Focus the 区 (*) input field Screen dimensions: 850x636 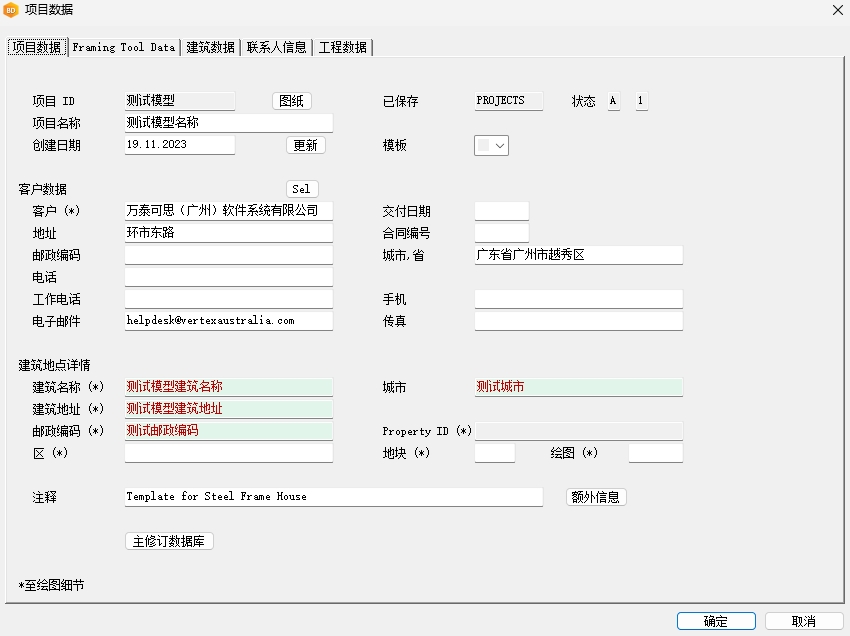pyautogui.click(x=229, y=453)
